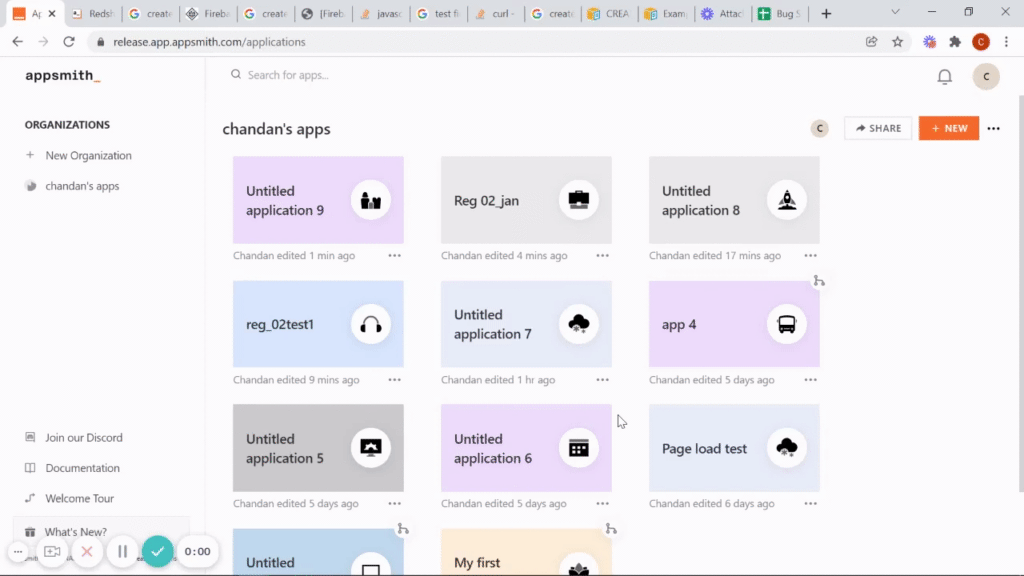Click the browser extensions puzzle icon
Screen dimensions: 1024x576
pyautogui.click(x=955, y=42)
